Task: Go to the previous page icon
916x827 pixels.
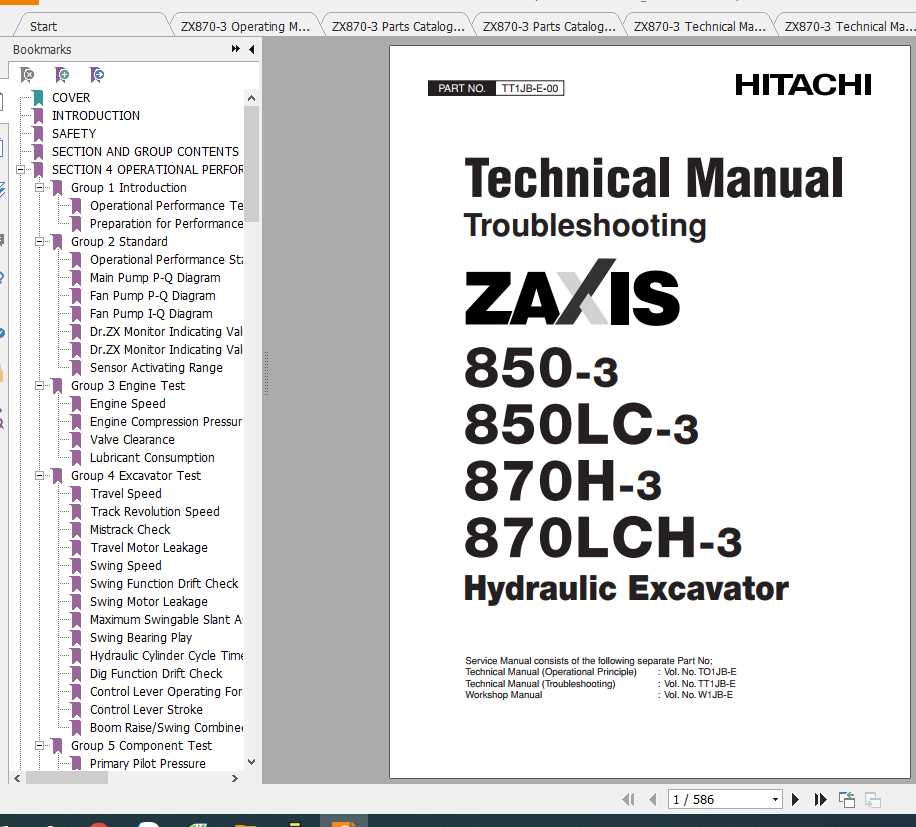Action: click(x=652, y=800)
